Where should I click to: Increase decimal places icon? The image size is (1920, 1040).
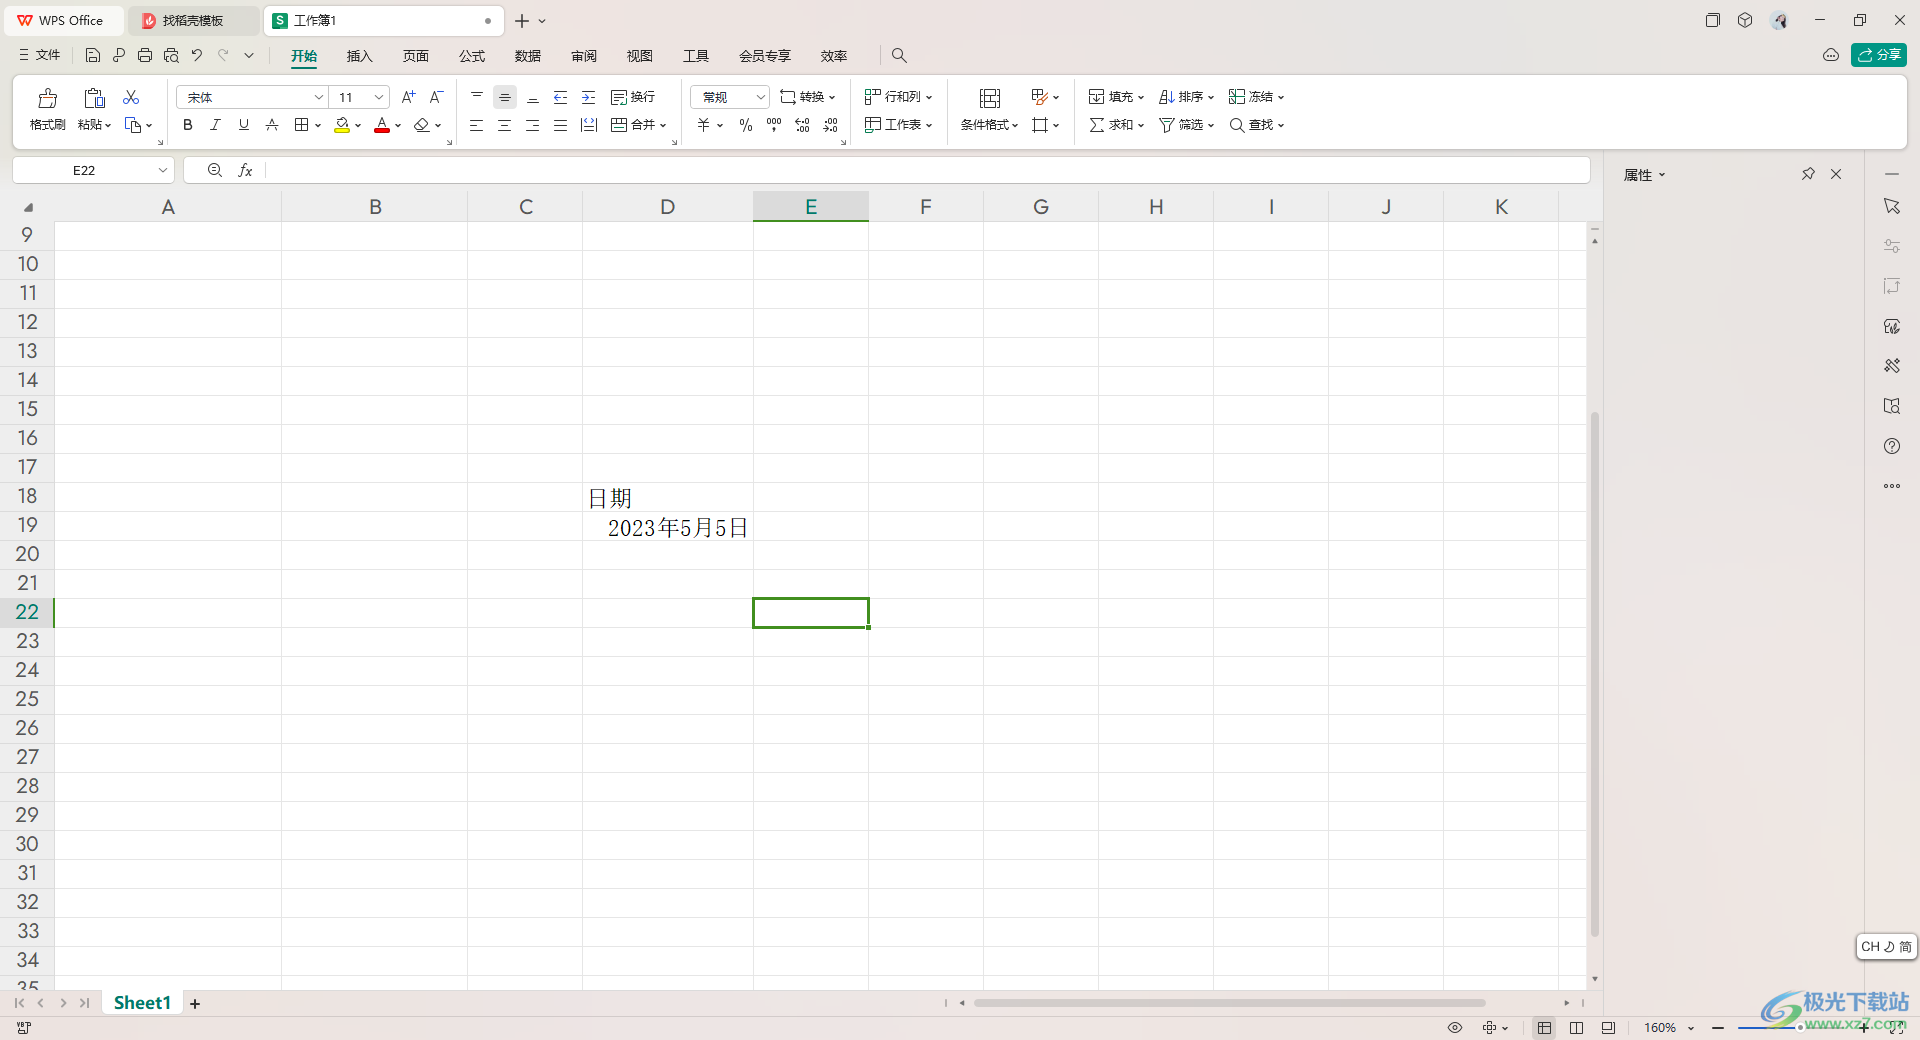tap(802, 125)
